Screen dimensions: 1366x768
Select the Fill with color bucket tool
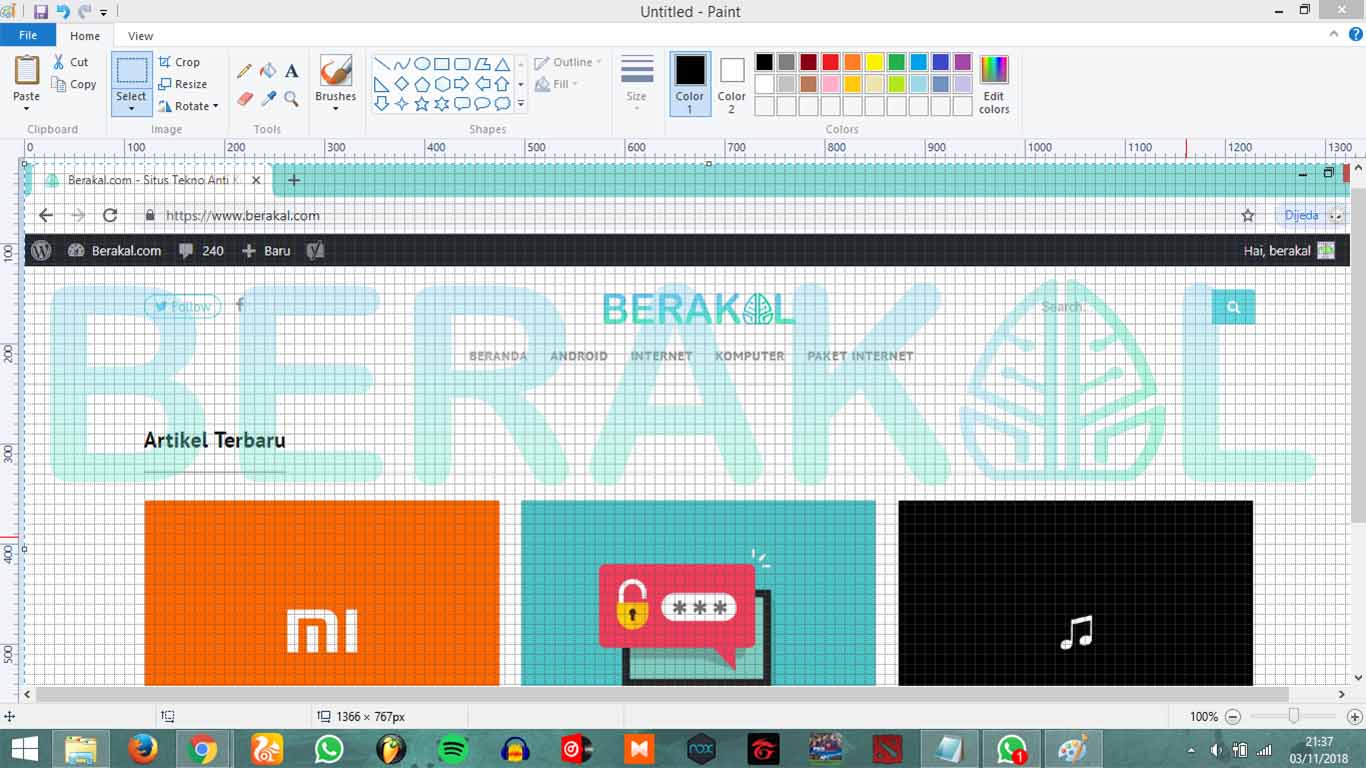268,71
